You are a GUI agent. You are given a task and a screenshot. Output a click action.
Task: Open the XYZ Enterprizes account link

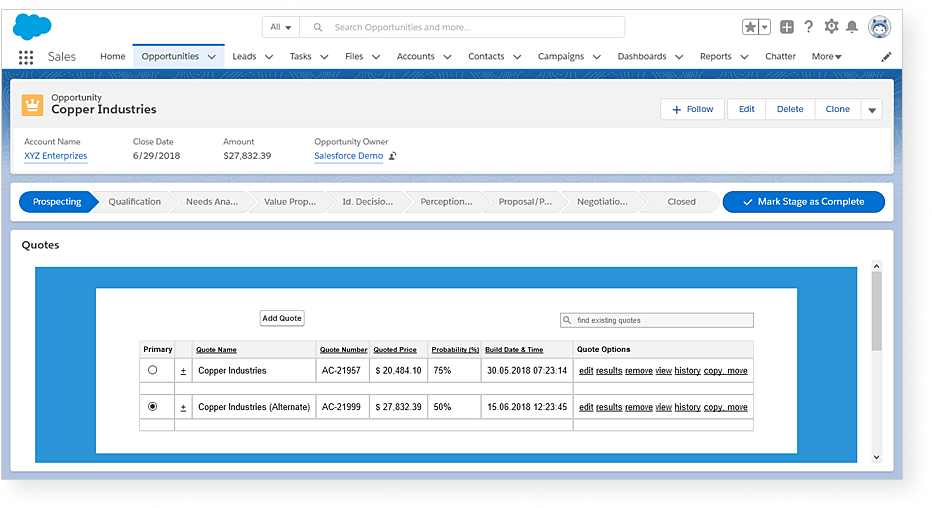[x=55, y=156]
